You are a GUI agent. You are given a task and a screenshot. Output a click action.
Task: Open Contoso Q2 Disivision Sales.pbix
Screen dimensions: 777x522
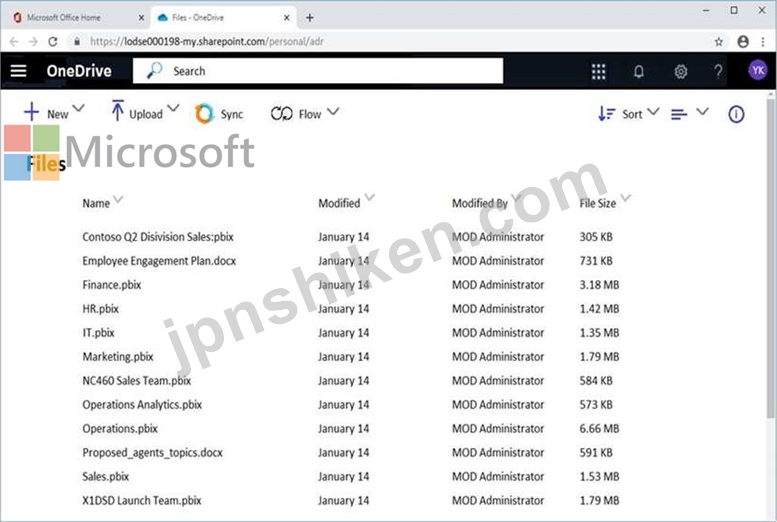coord(158,237)
